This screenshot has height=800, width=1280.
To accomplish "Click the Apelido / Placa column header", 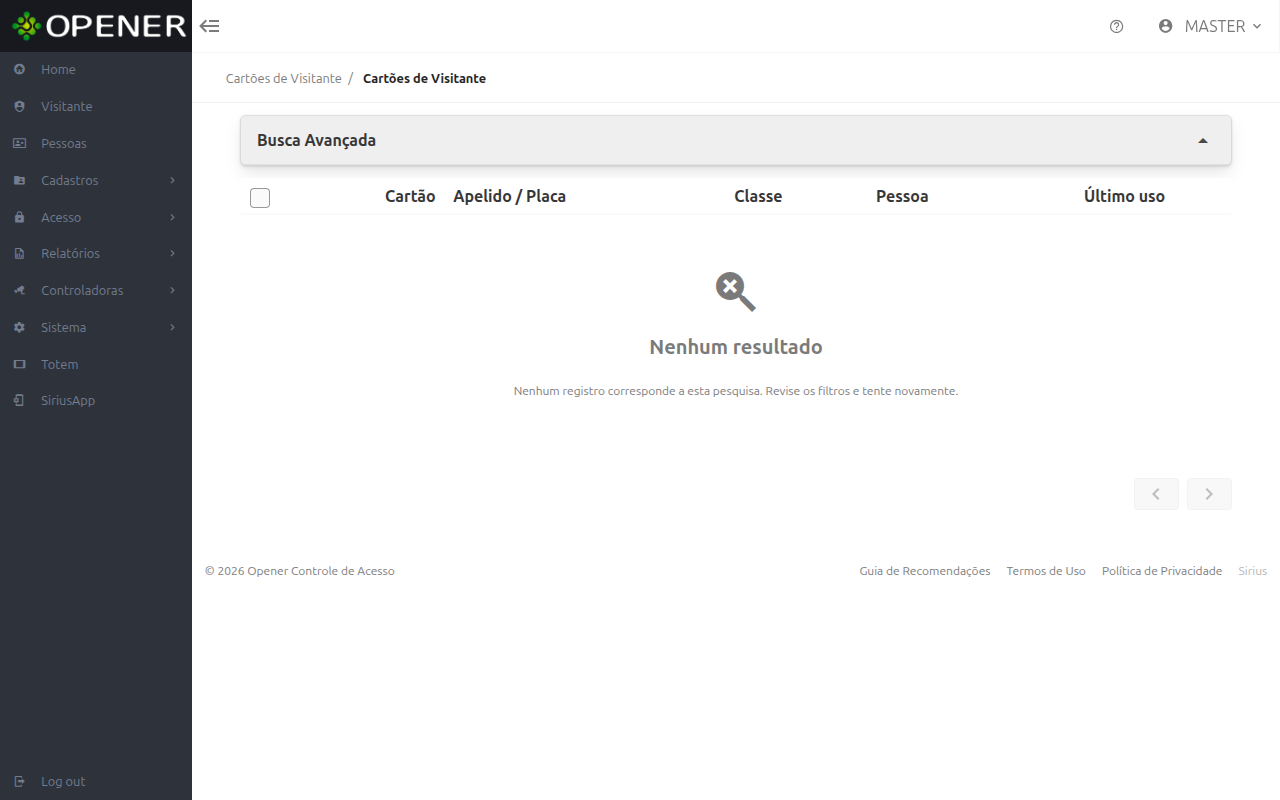I will coord(510,196).
